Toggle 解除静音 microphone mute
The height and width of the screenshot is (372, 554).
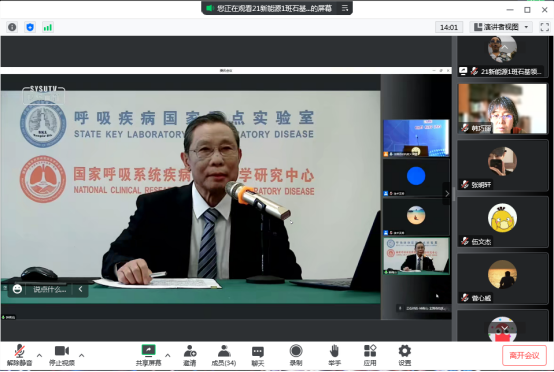(x=19, y=355)
